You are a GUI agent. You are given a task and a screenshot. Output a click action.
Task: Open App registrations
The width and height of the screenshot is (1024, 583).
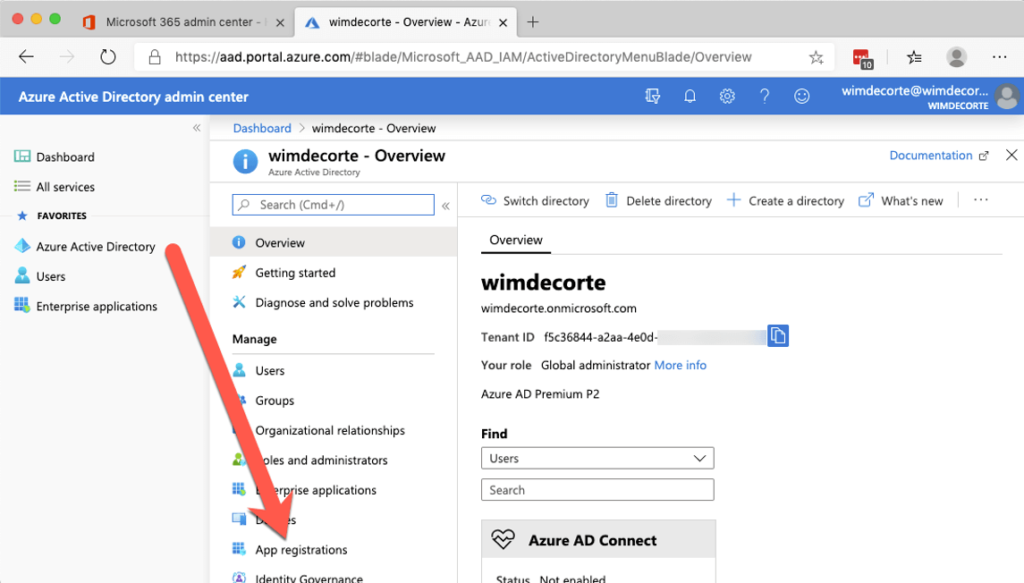pos(301,549)
